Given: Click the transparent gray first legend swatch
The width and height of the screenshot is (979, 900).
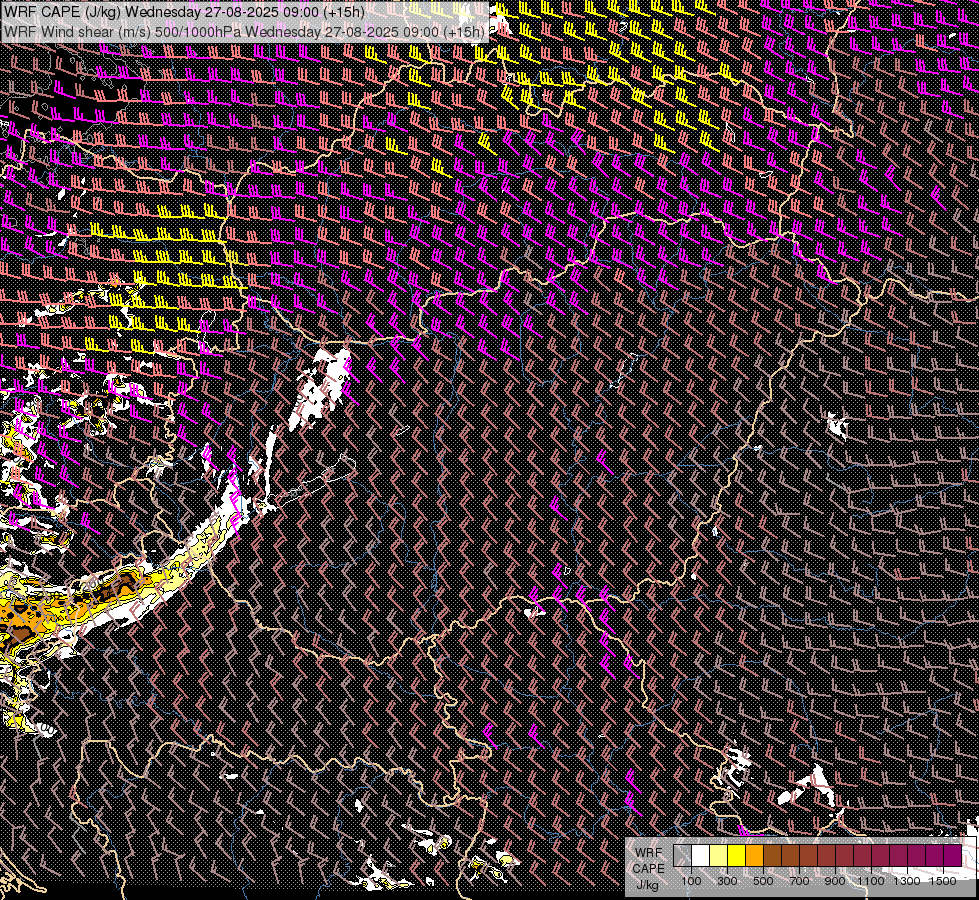Looking at the screenshot, I should pos(682,856).
